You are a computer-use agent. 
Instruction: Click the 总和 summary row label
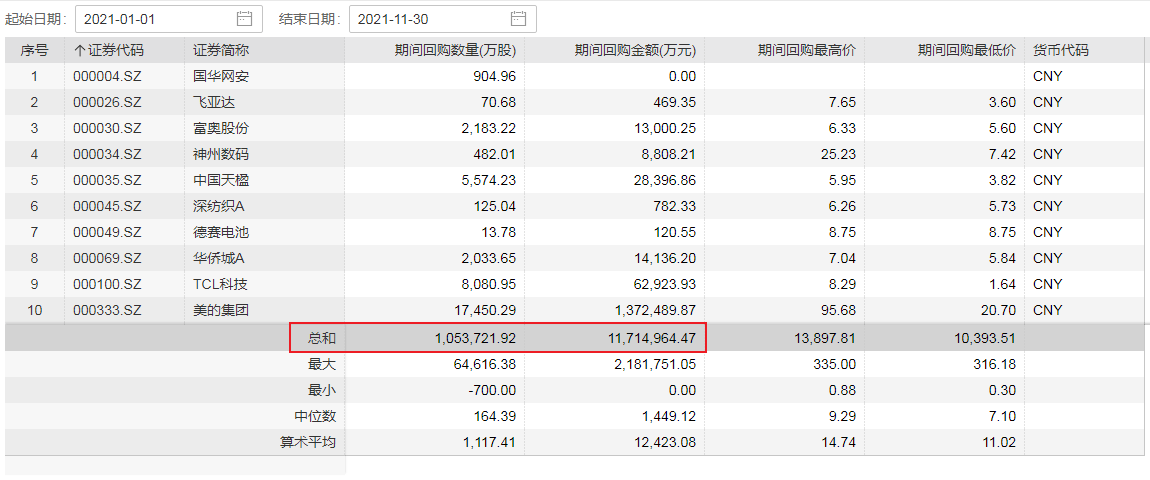tap(323, 338)
